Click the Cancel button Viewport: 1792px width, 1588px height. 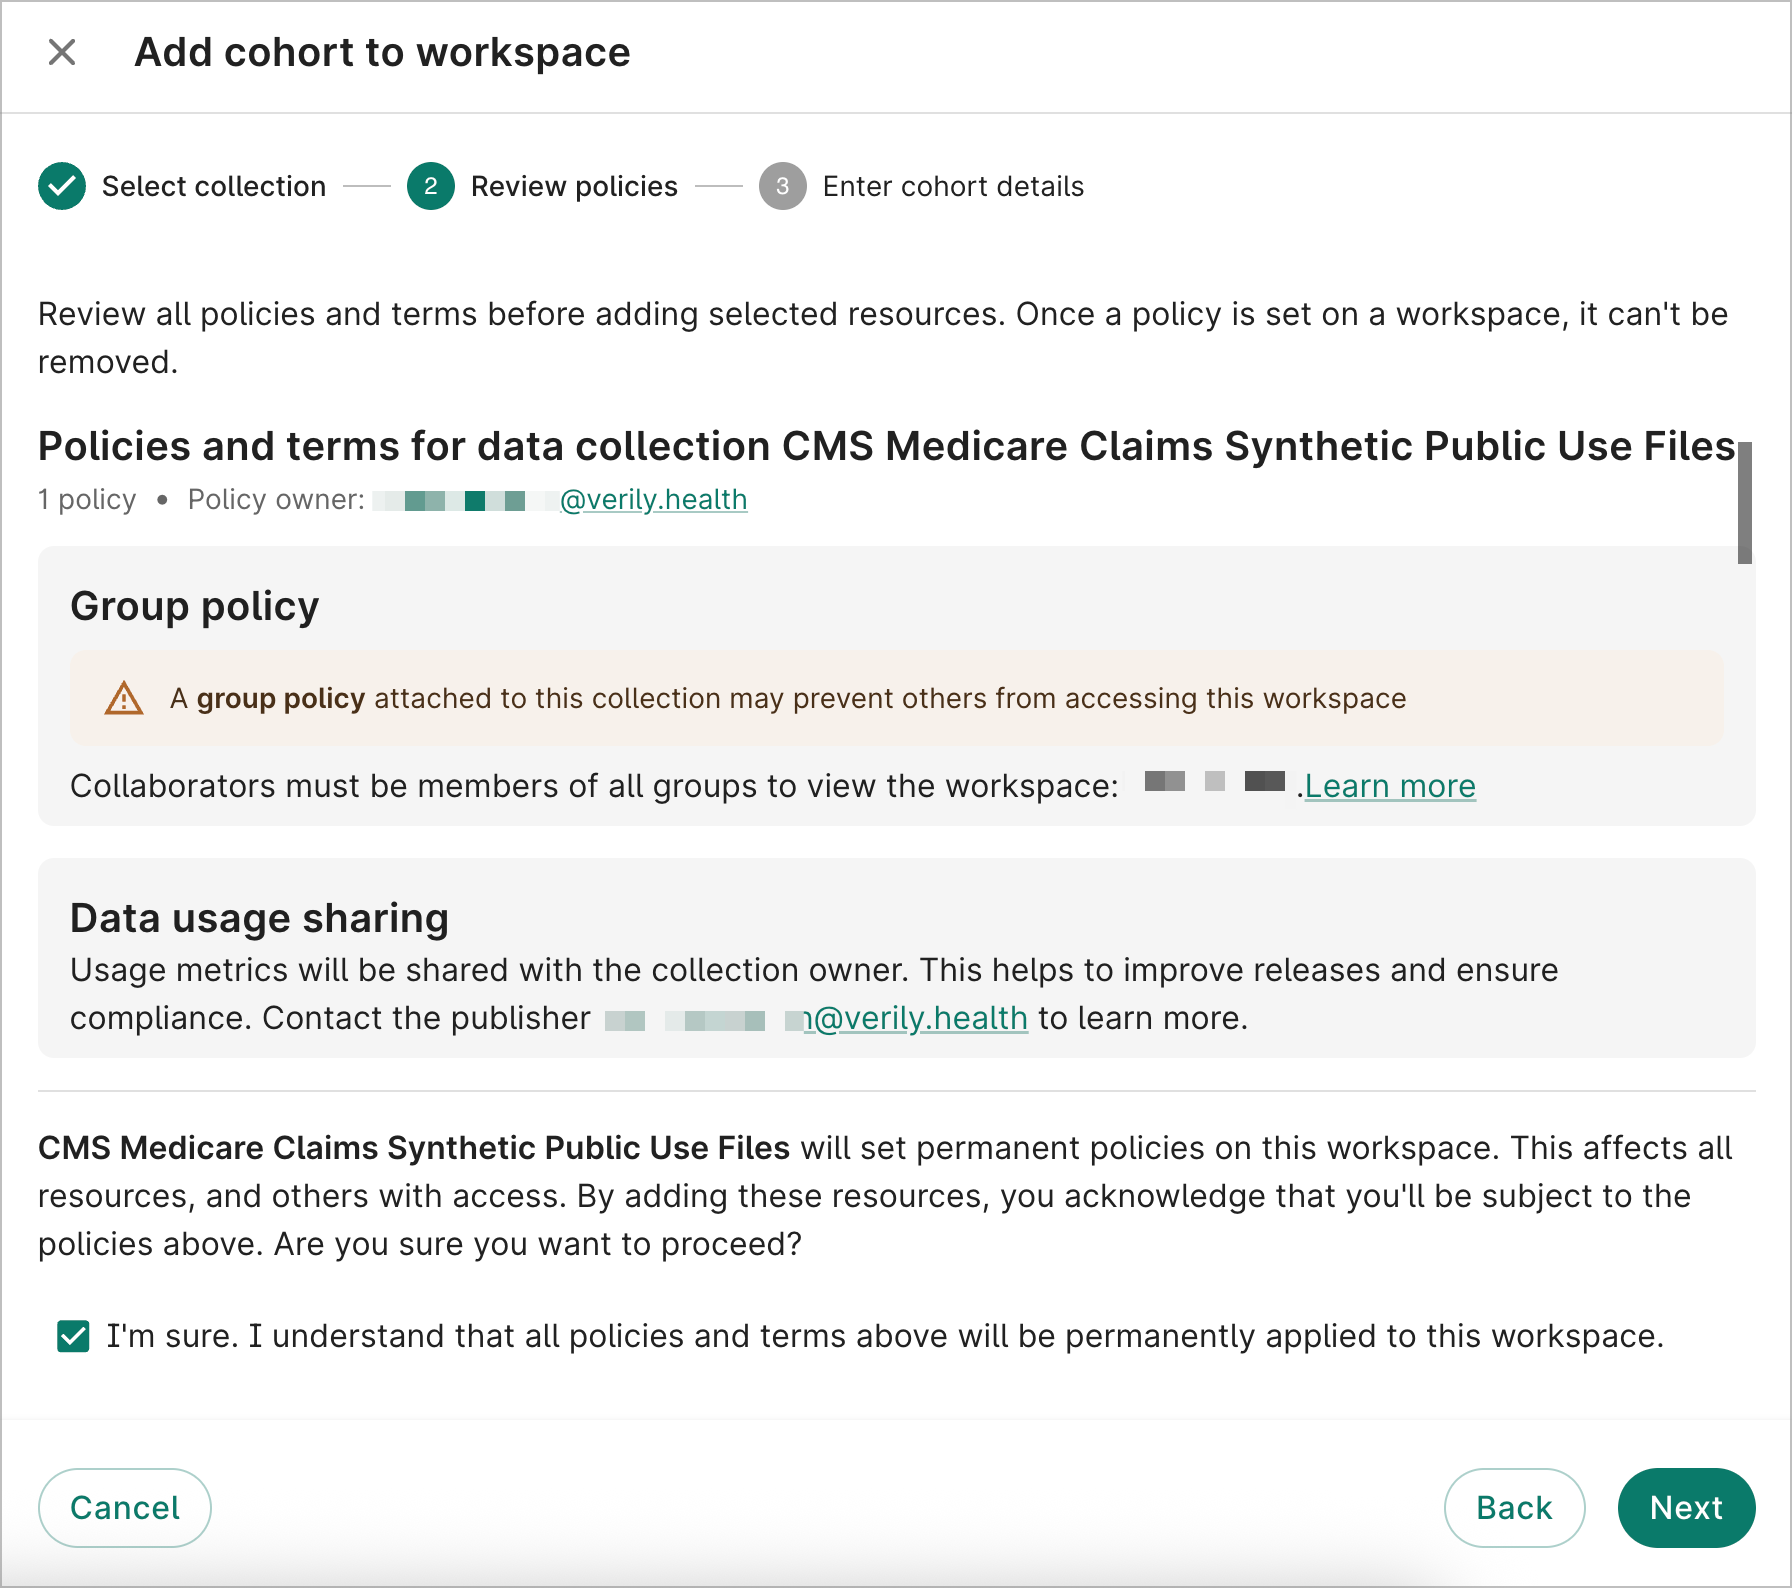tap(124, 1507)
